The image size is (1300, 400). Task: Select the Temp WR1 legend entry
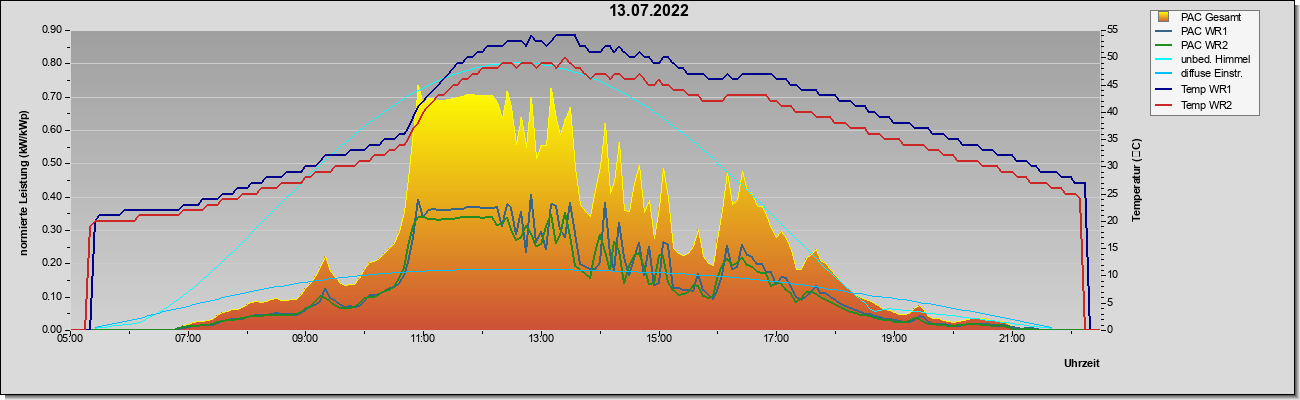coord(1204,90)
